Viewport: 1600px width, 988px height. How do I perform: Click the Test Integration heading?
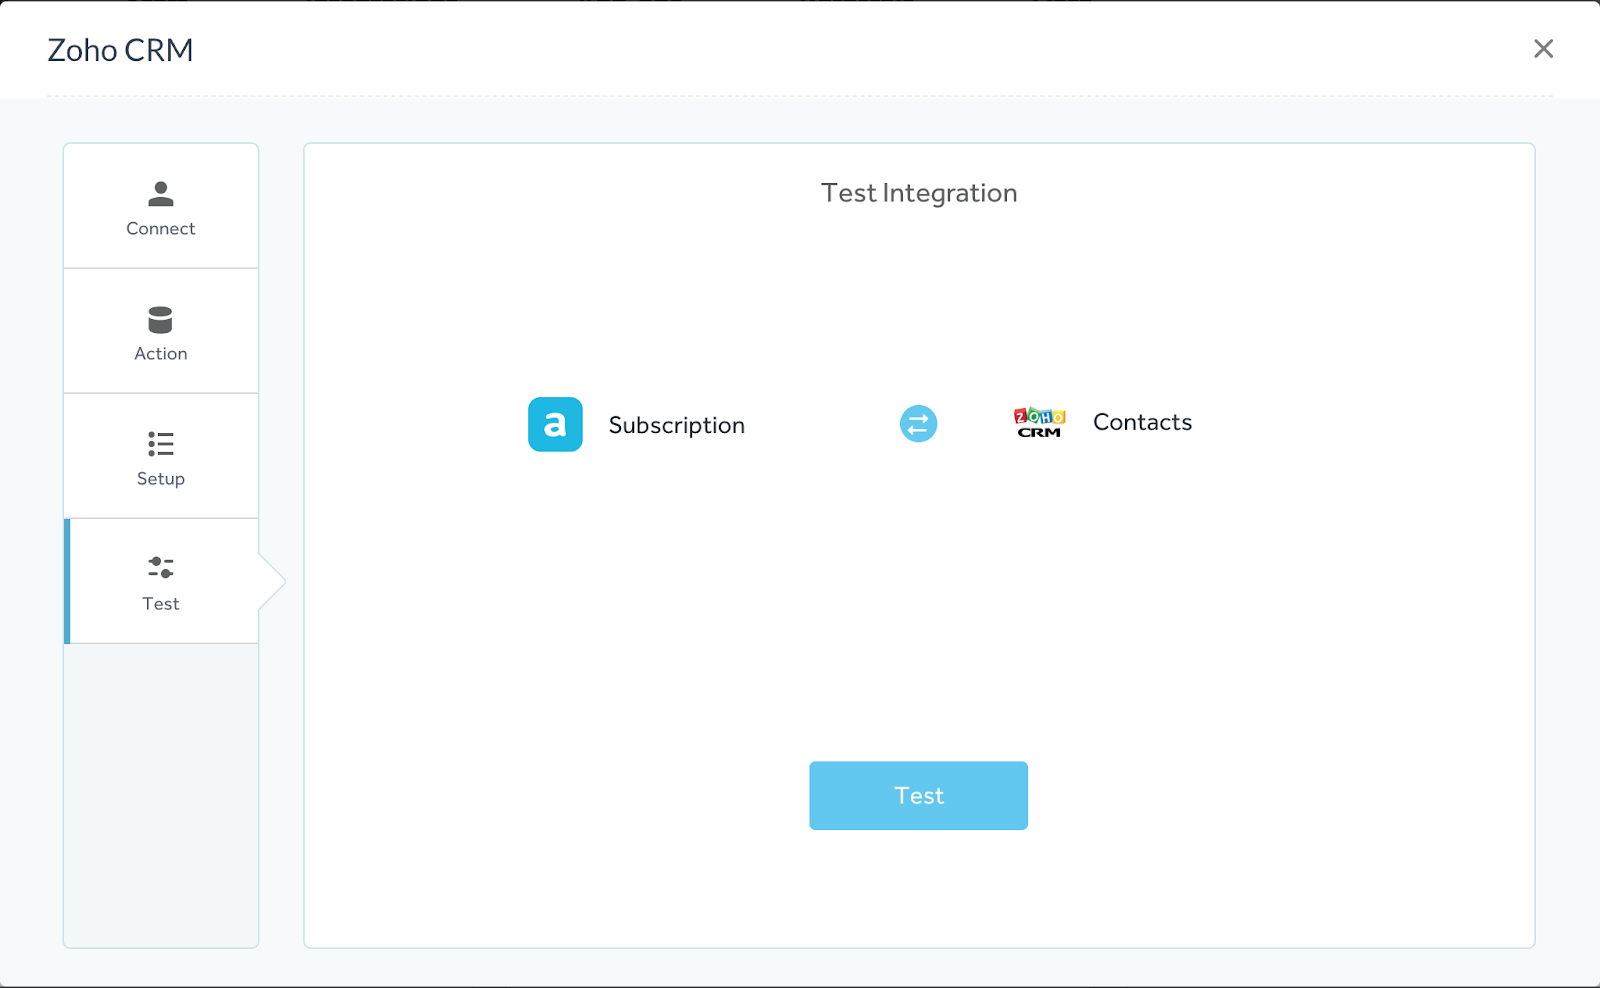[919, 193]
